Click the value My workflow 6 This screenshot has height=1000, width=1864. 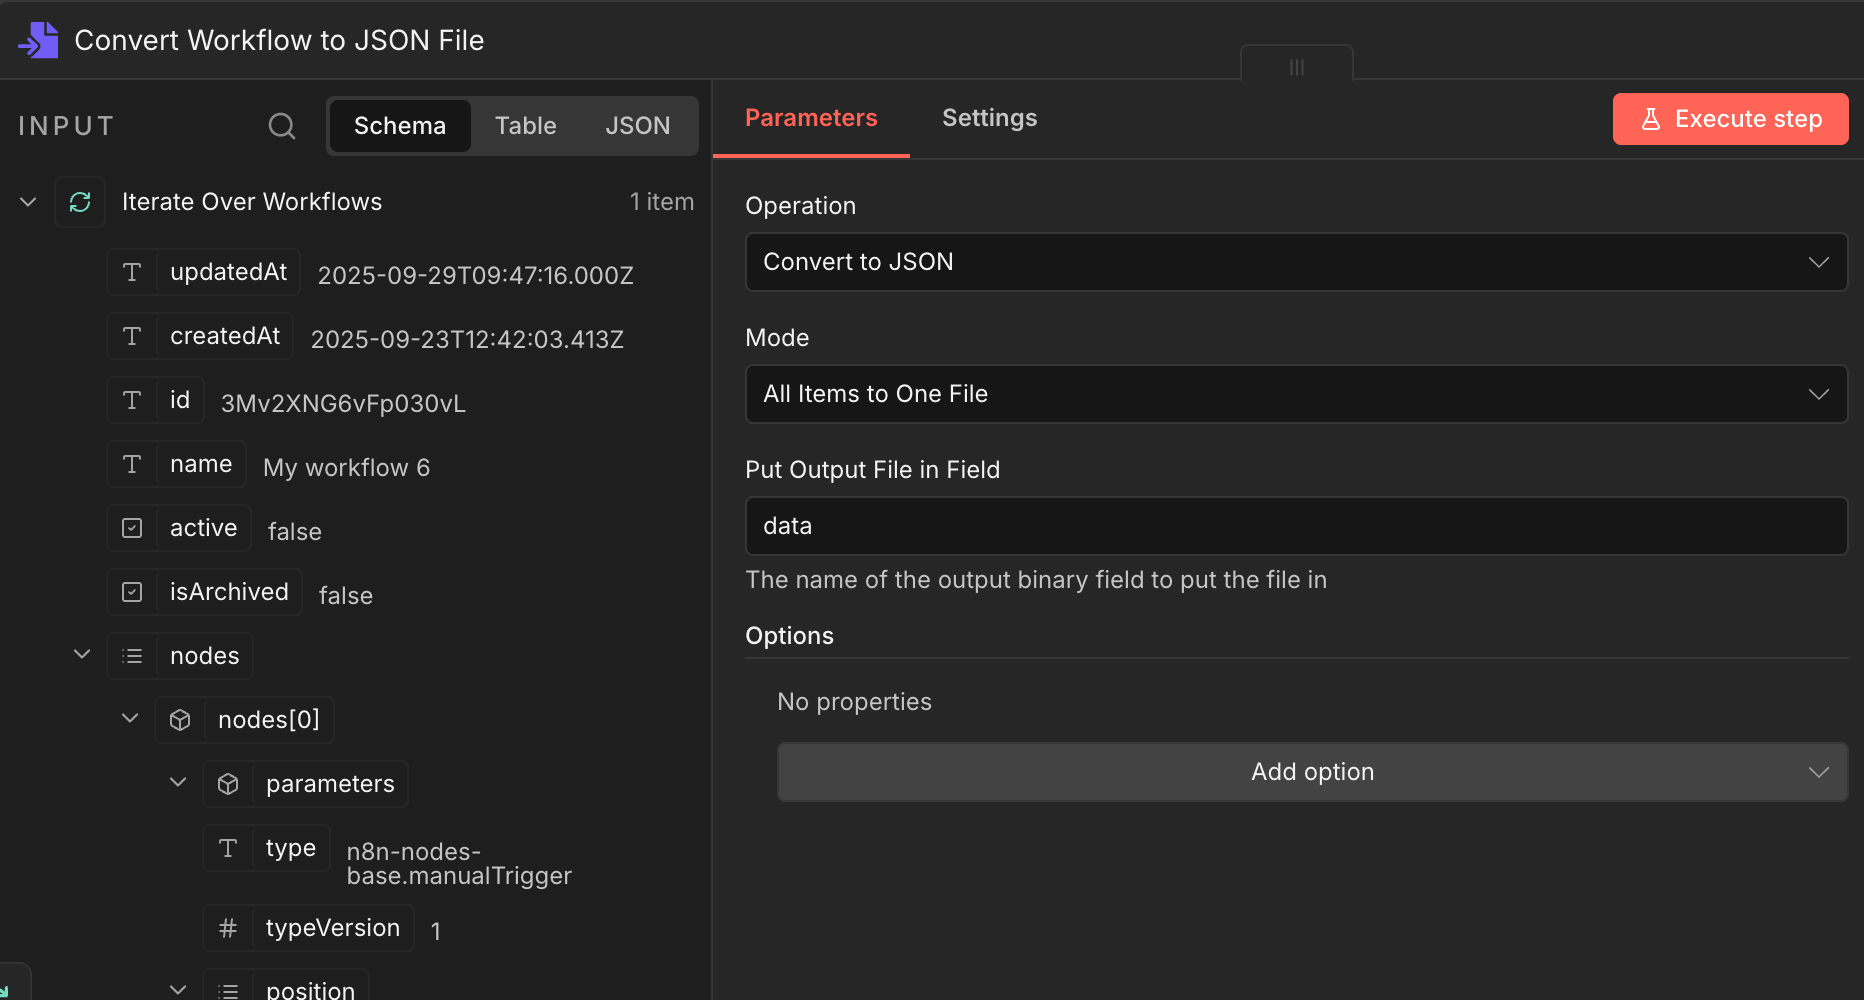[347, 468]
